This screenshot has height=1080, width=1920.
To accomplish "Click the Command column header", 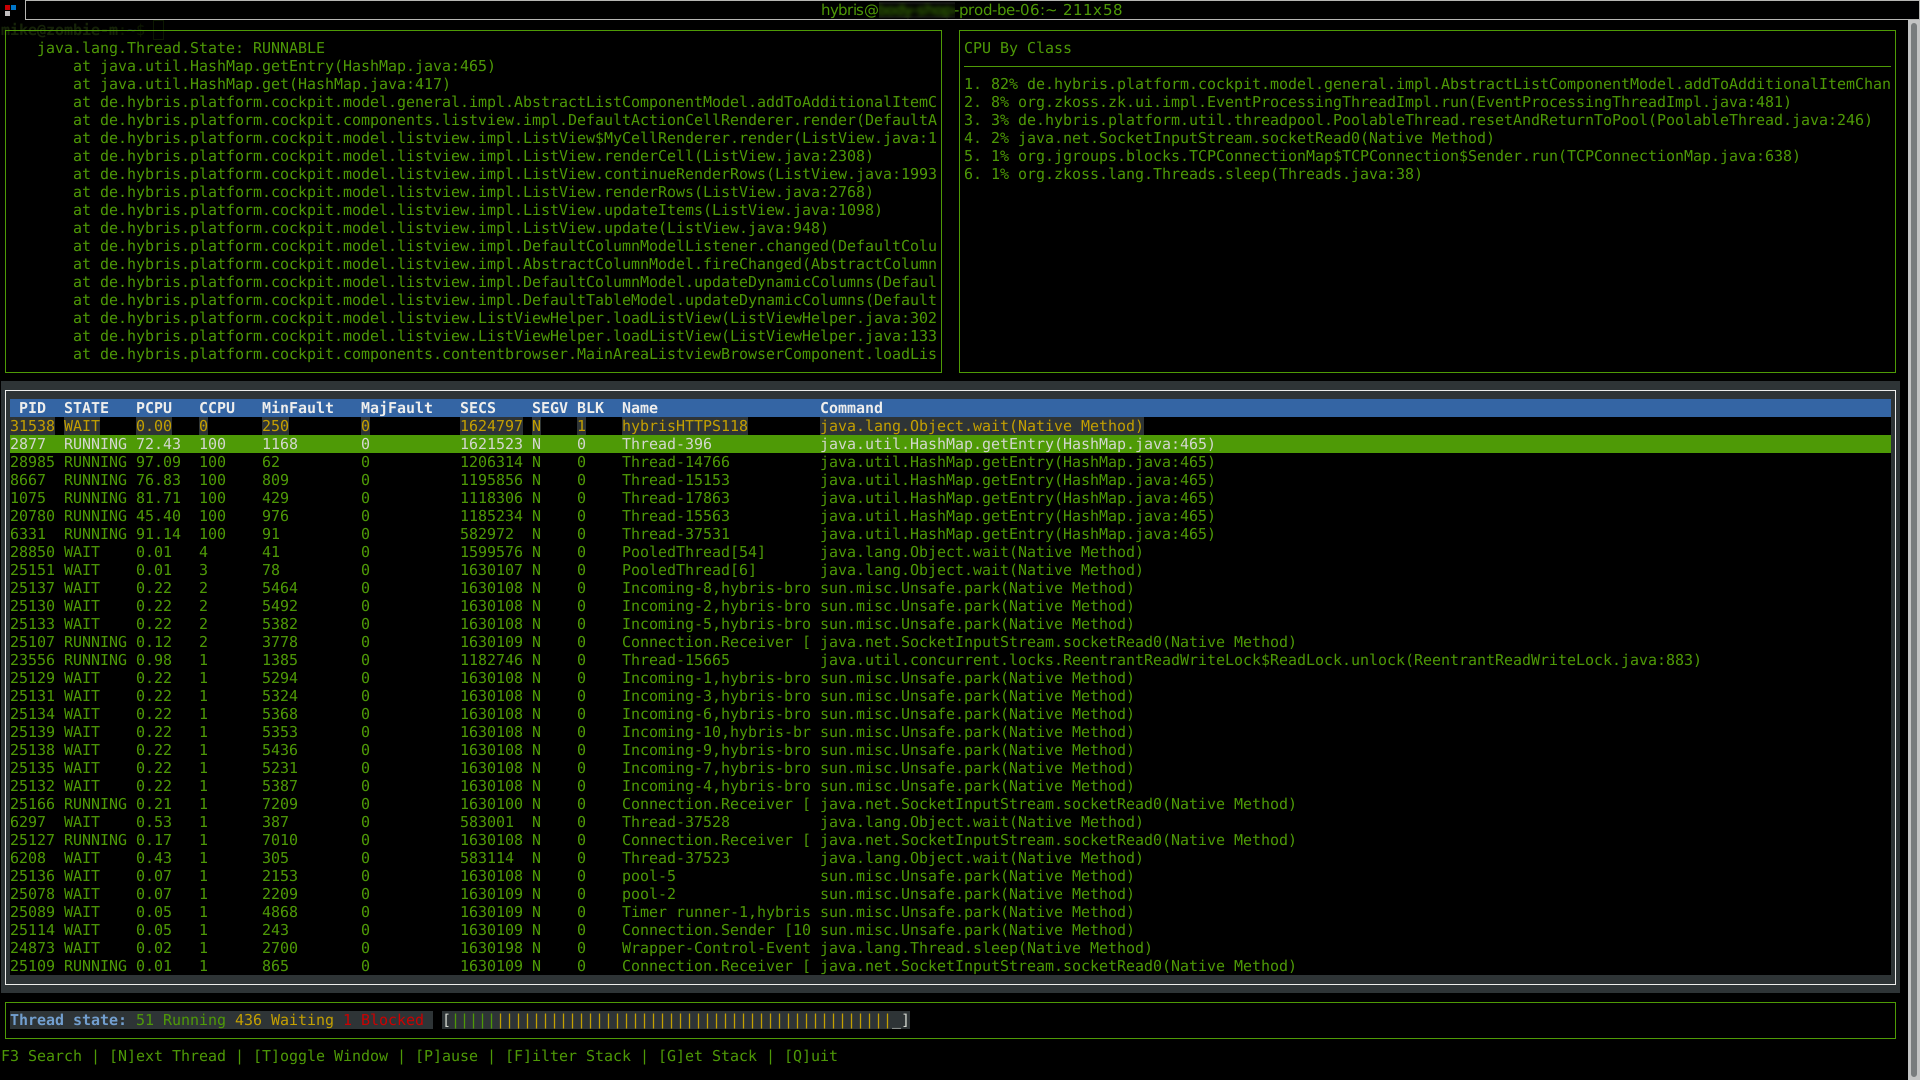I will 851,408.
